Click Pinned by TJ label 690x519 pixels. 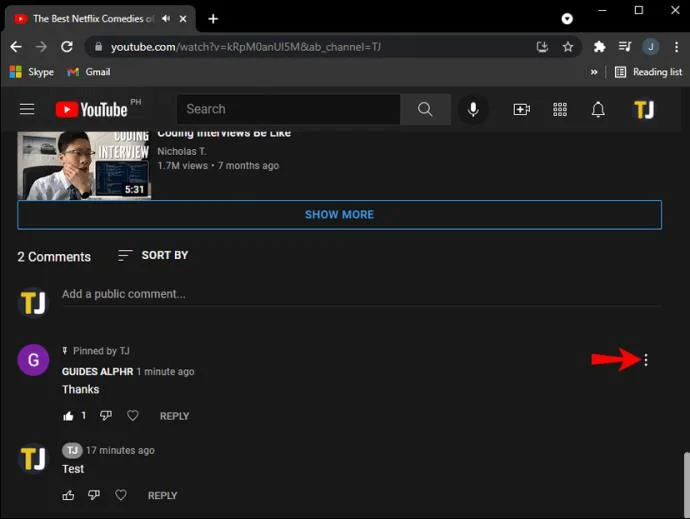101,351
